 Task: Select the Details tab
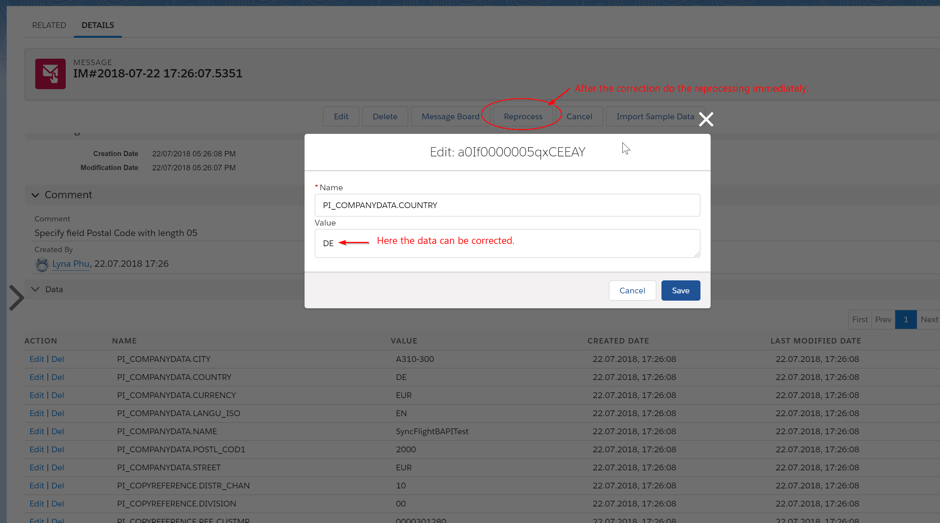pyautogui.click(x=97, y=25)
